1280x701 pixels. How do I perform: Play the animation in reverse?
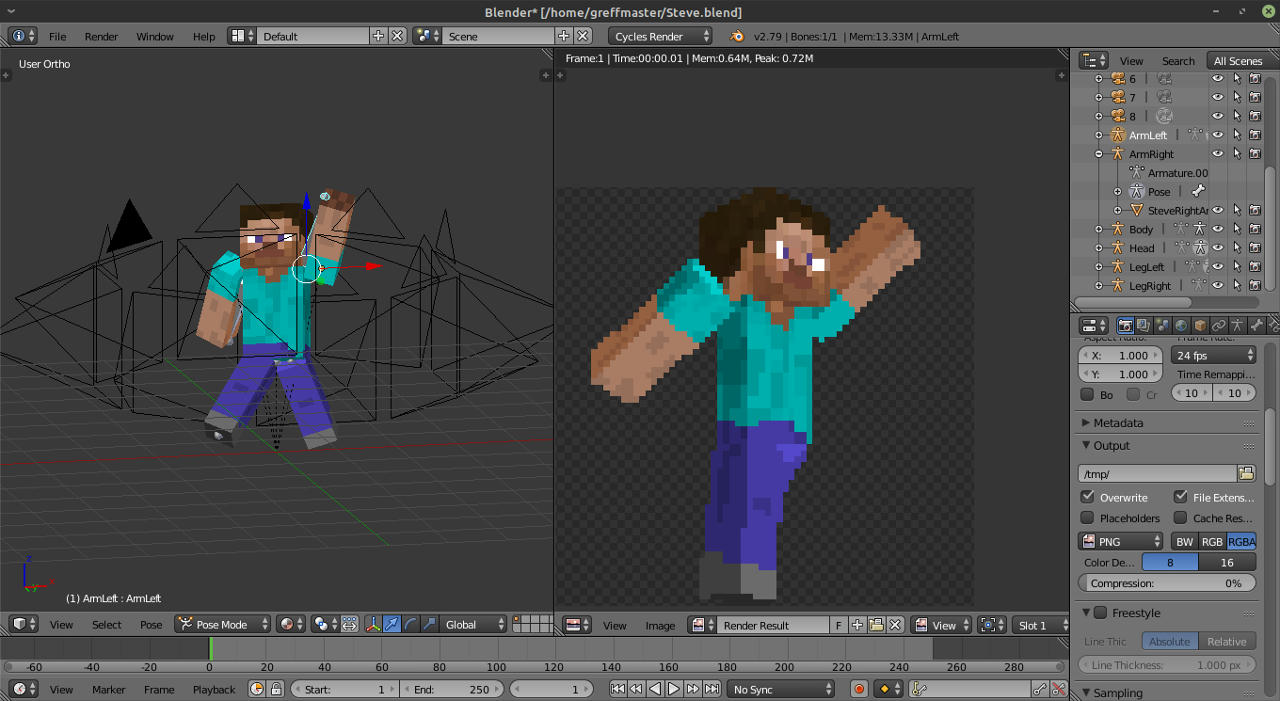pyautogui.click(x=655, y=688)
